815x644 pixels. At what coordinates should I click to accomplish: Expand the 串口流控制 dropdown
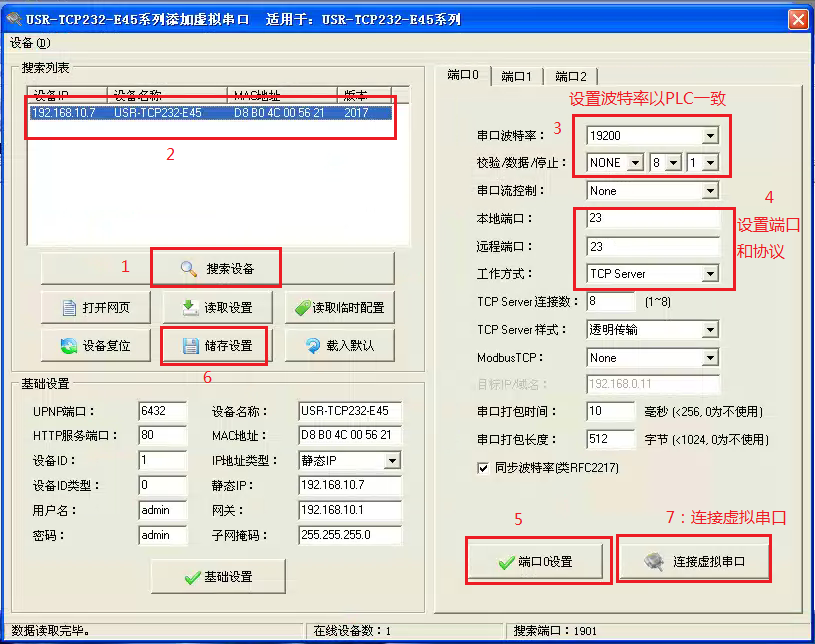[709, 191]
